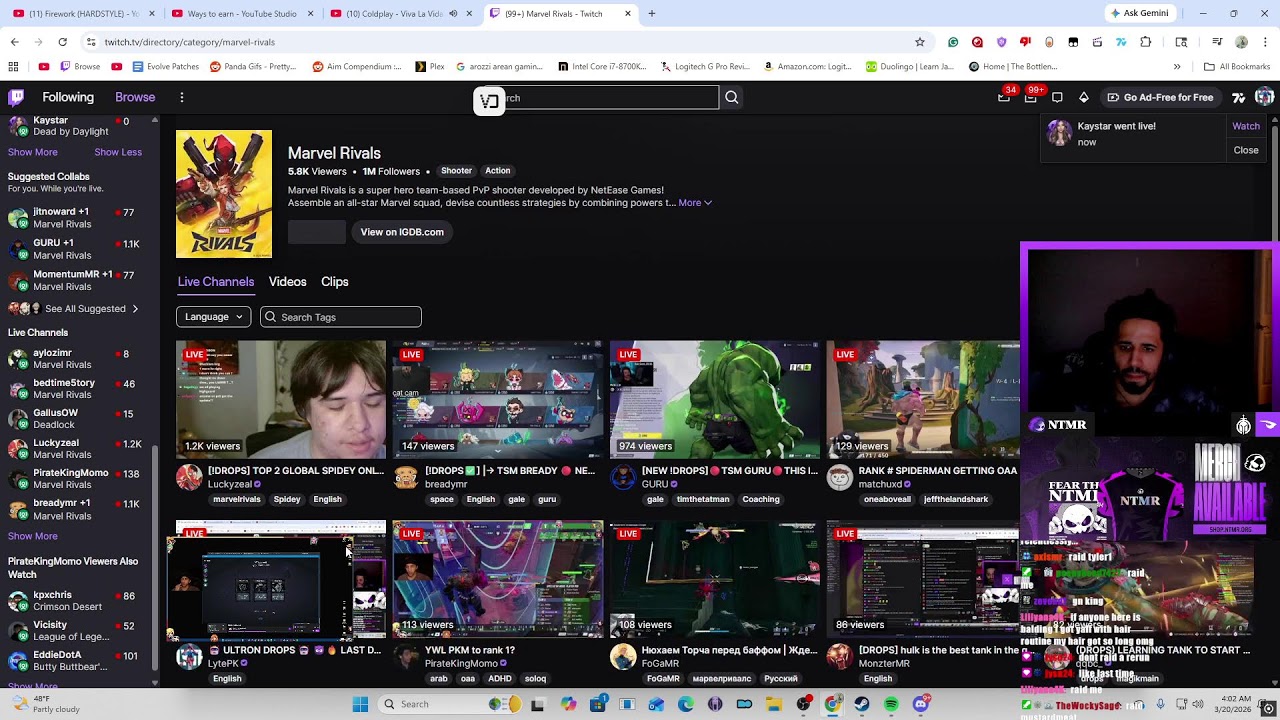Go back to the previous page
This screenshot has height=720, width=1280.
click(x=14, y=42)
